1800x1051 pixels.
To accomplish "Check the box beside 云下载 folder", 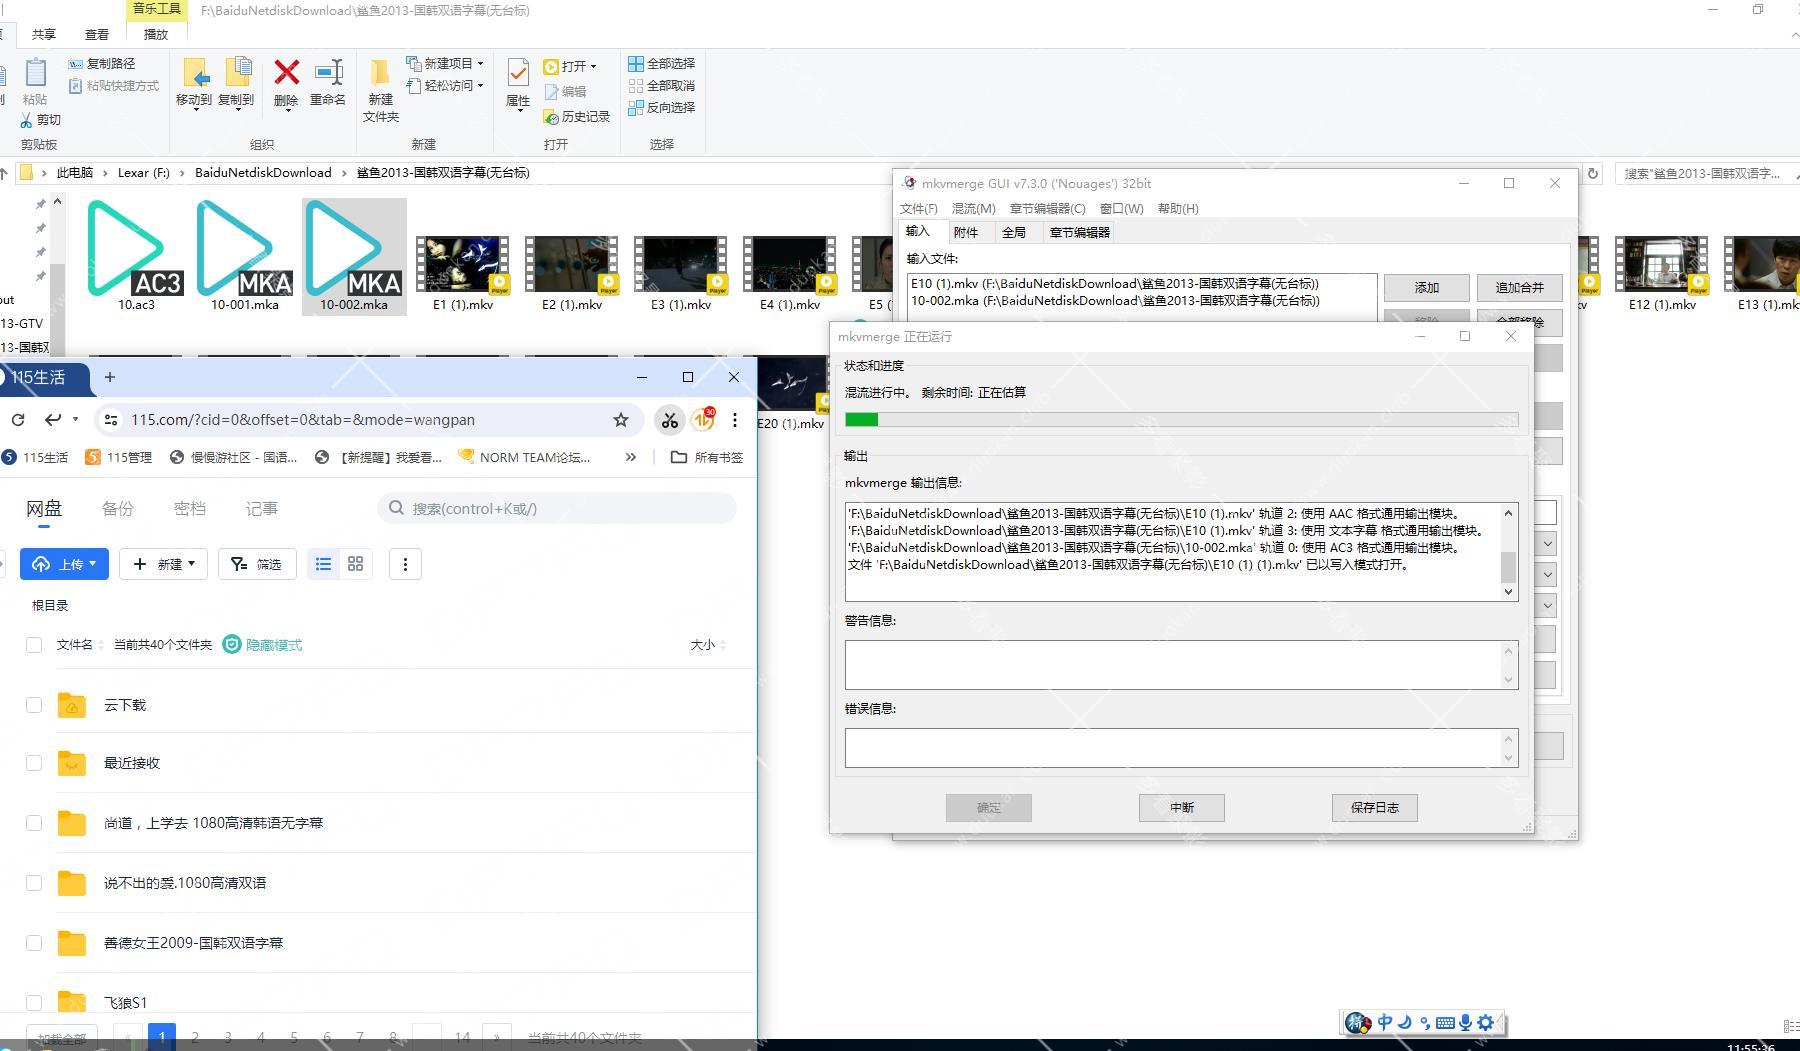I will 34,705.
